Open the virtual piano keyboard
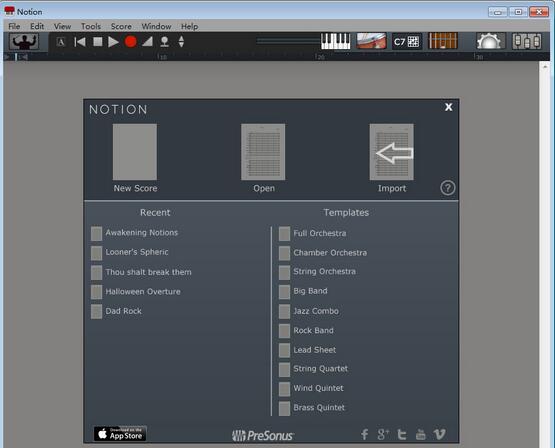Screen dimensions: 555x448 [336, 41]
